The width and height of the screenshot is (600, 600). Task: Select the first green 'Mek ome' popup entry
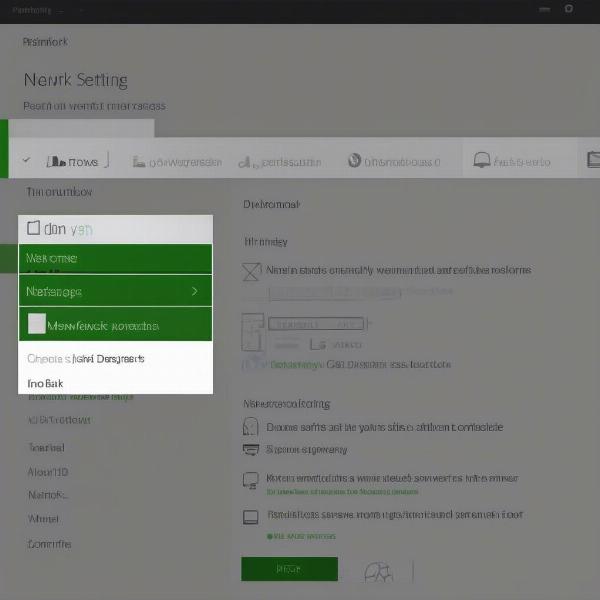point(115,258)
